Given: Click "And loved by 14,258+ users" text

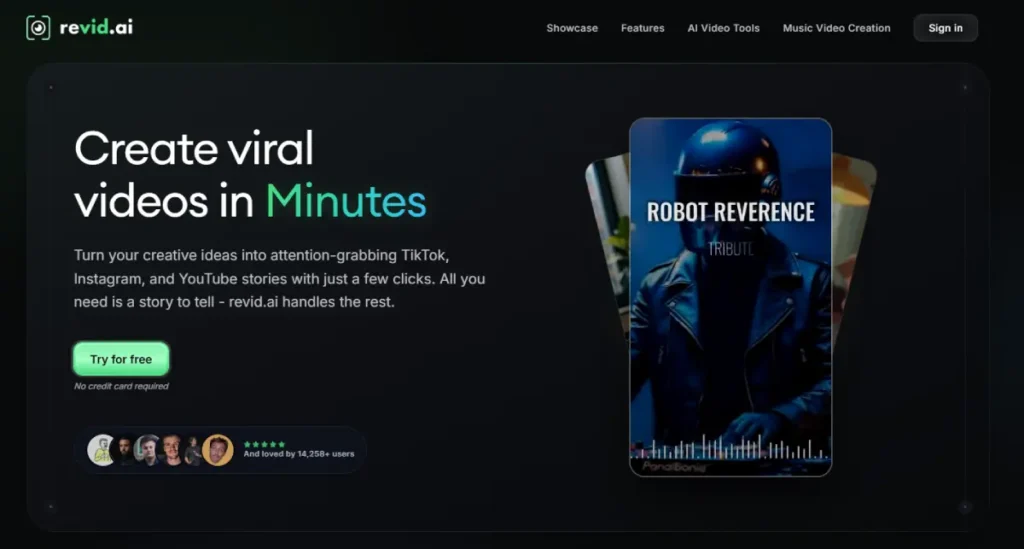Looking at the screenshot, I should coord(299,454).
